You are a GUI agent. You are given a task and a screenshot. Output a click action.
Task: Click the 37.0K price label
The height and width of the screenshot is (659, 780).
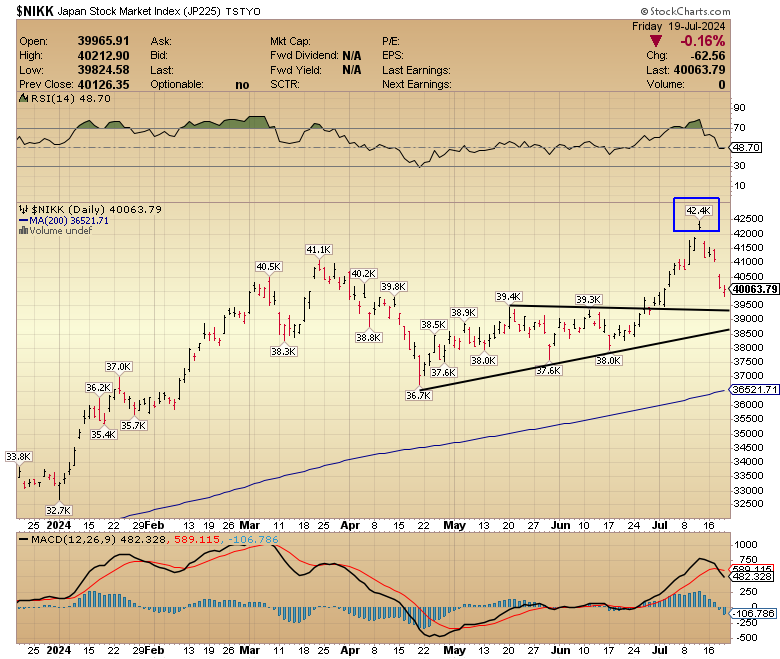pos(118,367)
